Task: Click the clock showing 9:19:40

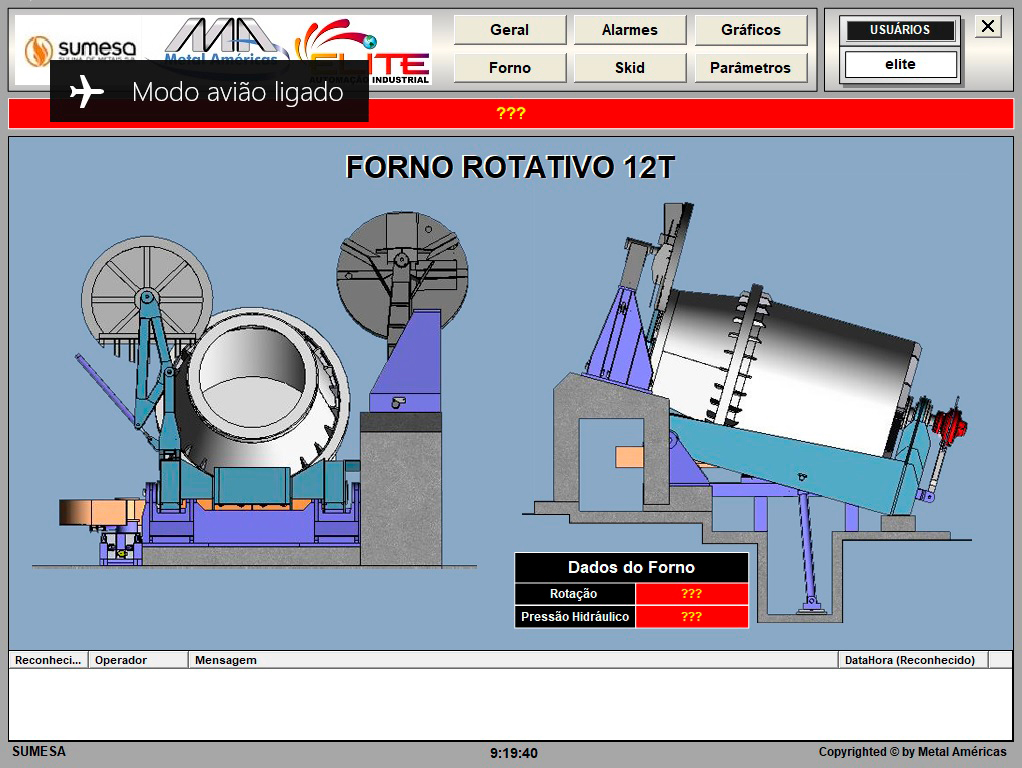Action: [514, 753]
